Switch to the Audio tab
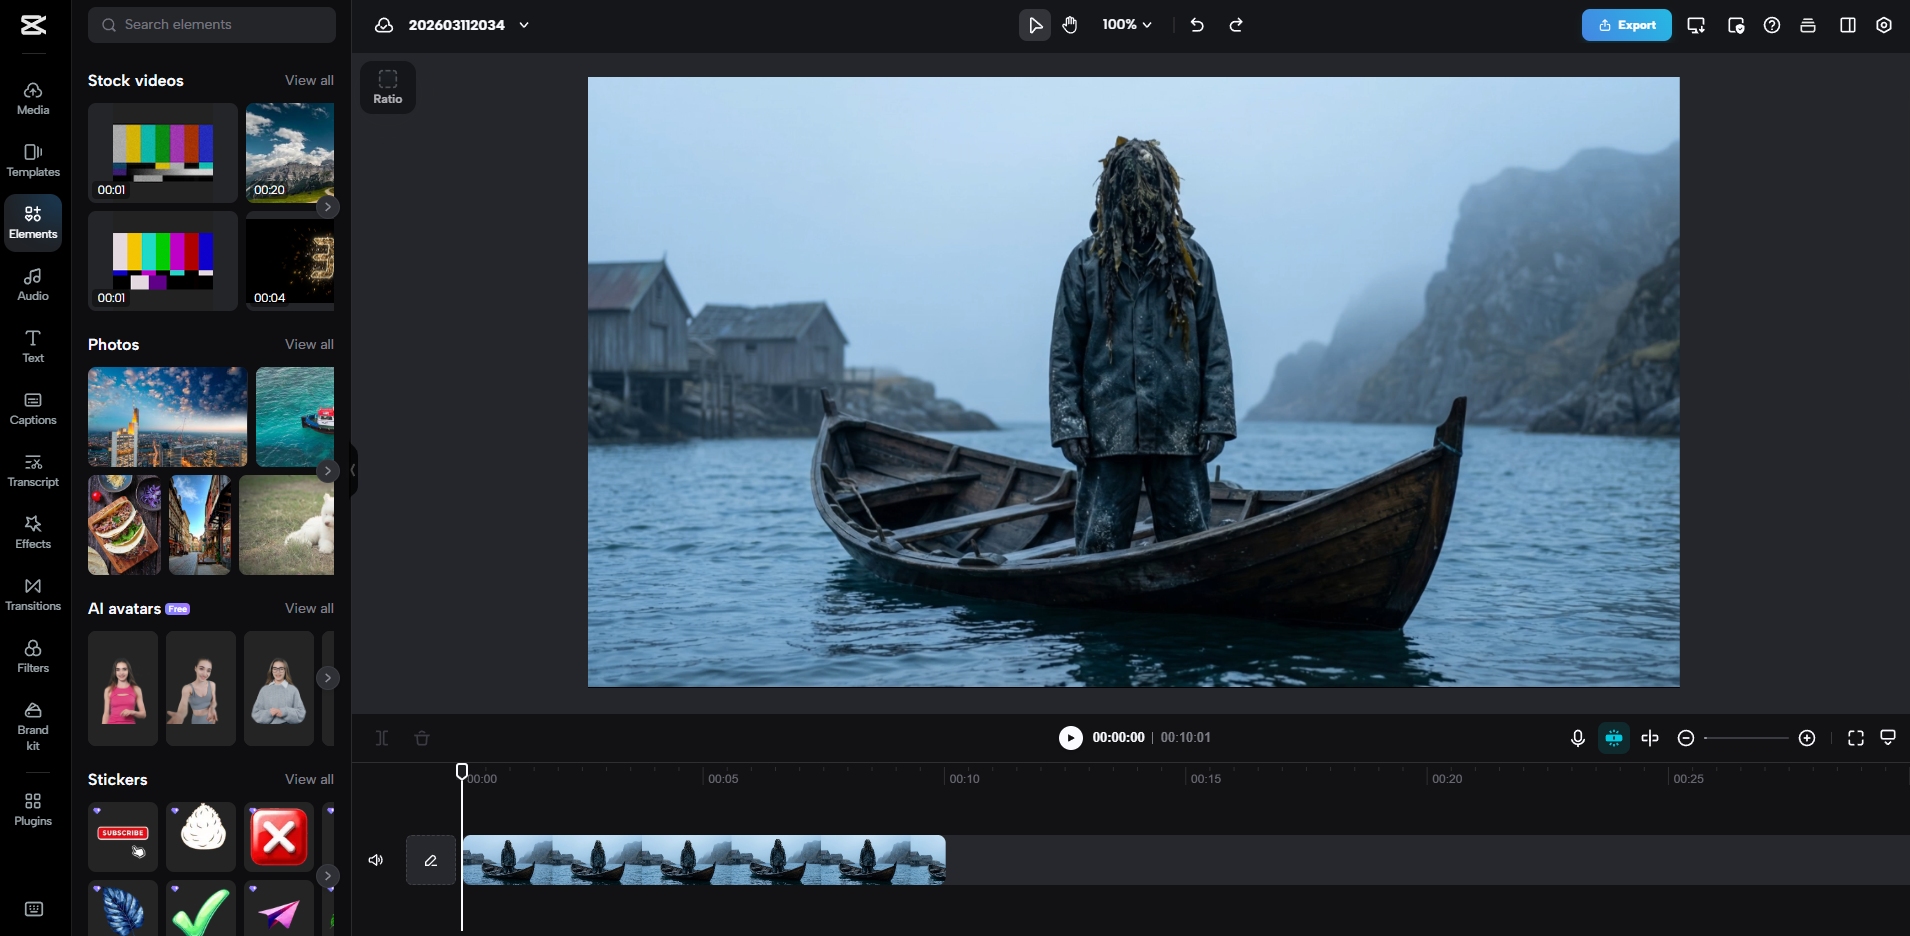The height and width of the screenshot is (936, 1910). pos(33,284)
